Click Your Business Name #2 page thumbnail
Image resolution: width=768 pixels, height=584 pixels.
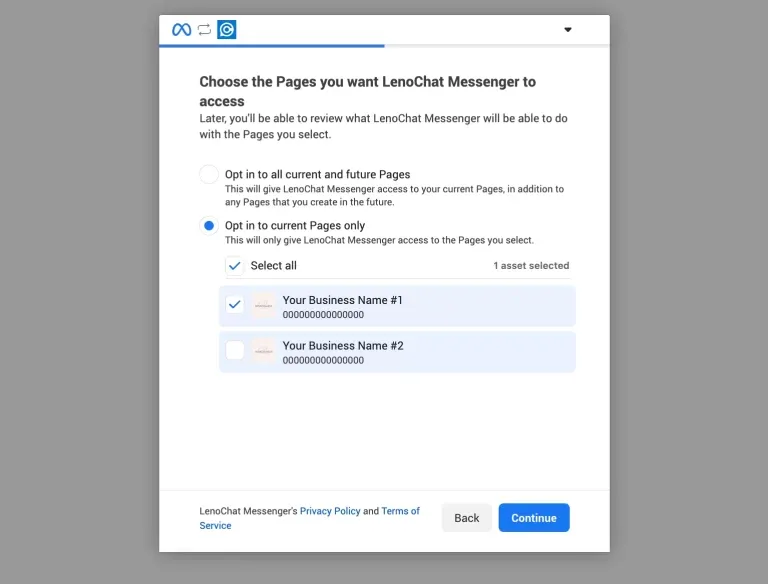click(x=264, y=351)
